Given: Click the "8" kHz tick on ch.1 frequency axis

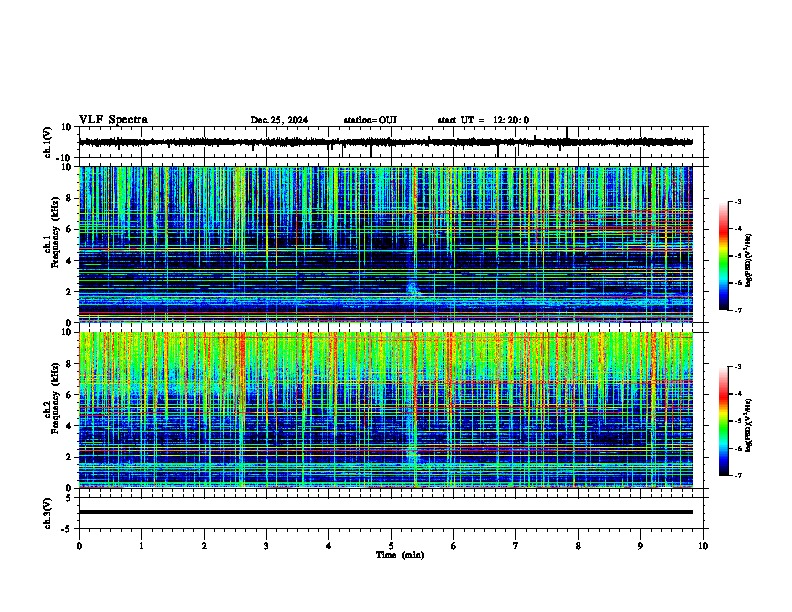Looking at the screenshot, I should point(69,198).
